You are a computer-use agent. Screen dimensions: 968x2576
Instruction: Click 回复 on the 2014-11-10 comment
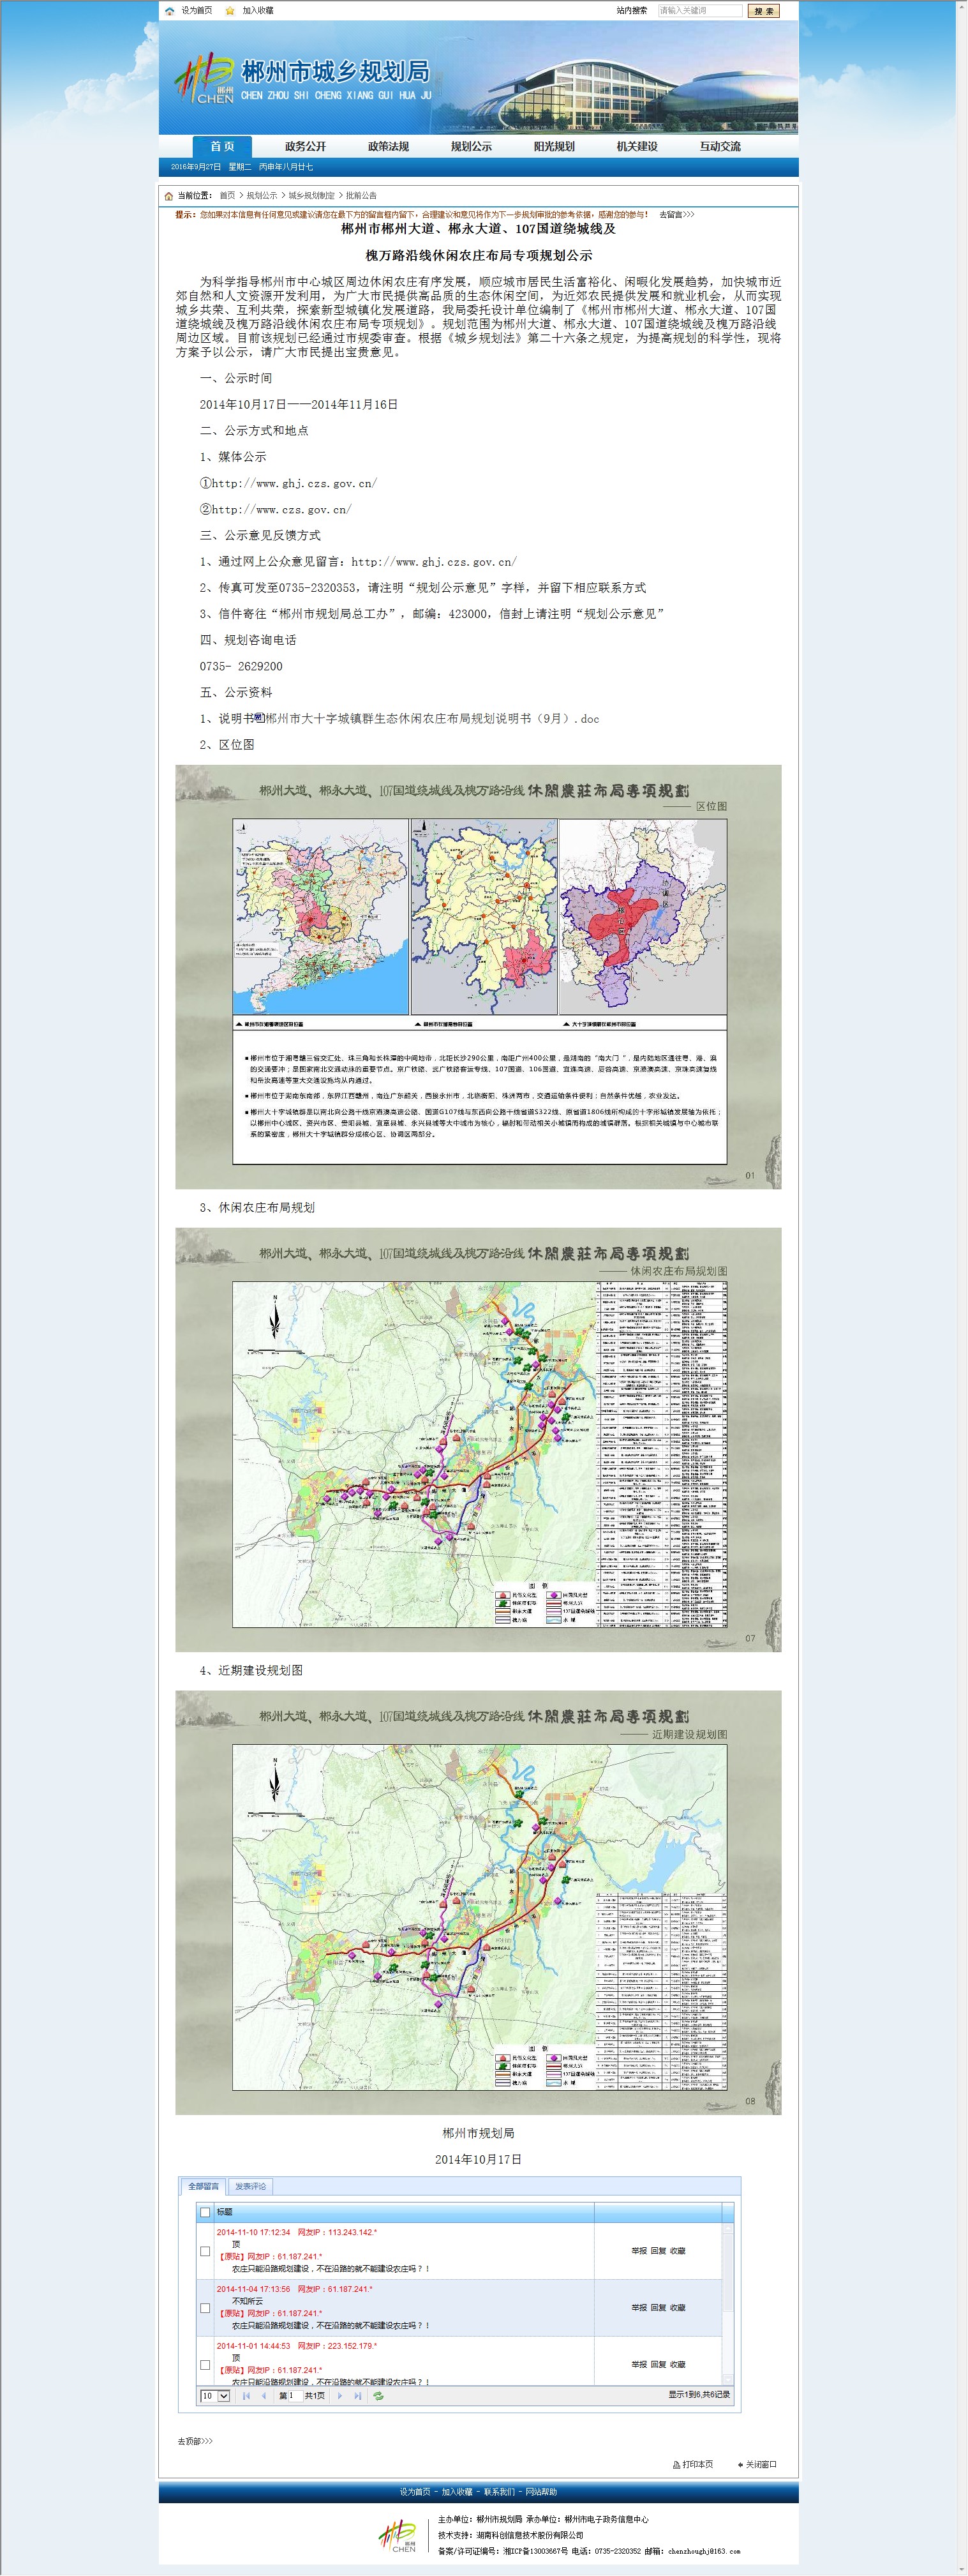click(659, 2251)
